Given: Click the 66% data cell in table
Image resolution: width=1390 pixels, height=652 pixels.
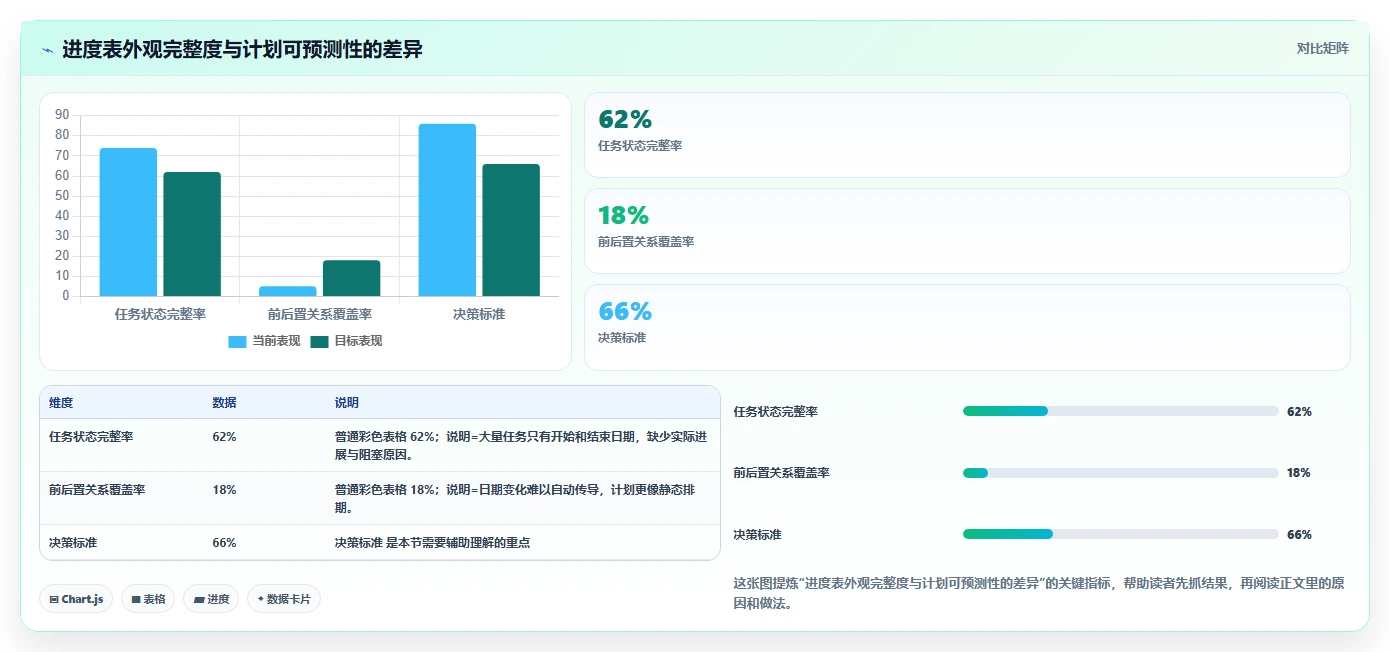Looking at the screenshot, I should click(224, 543).
